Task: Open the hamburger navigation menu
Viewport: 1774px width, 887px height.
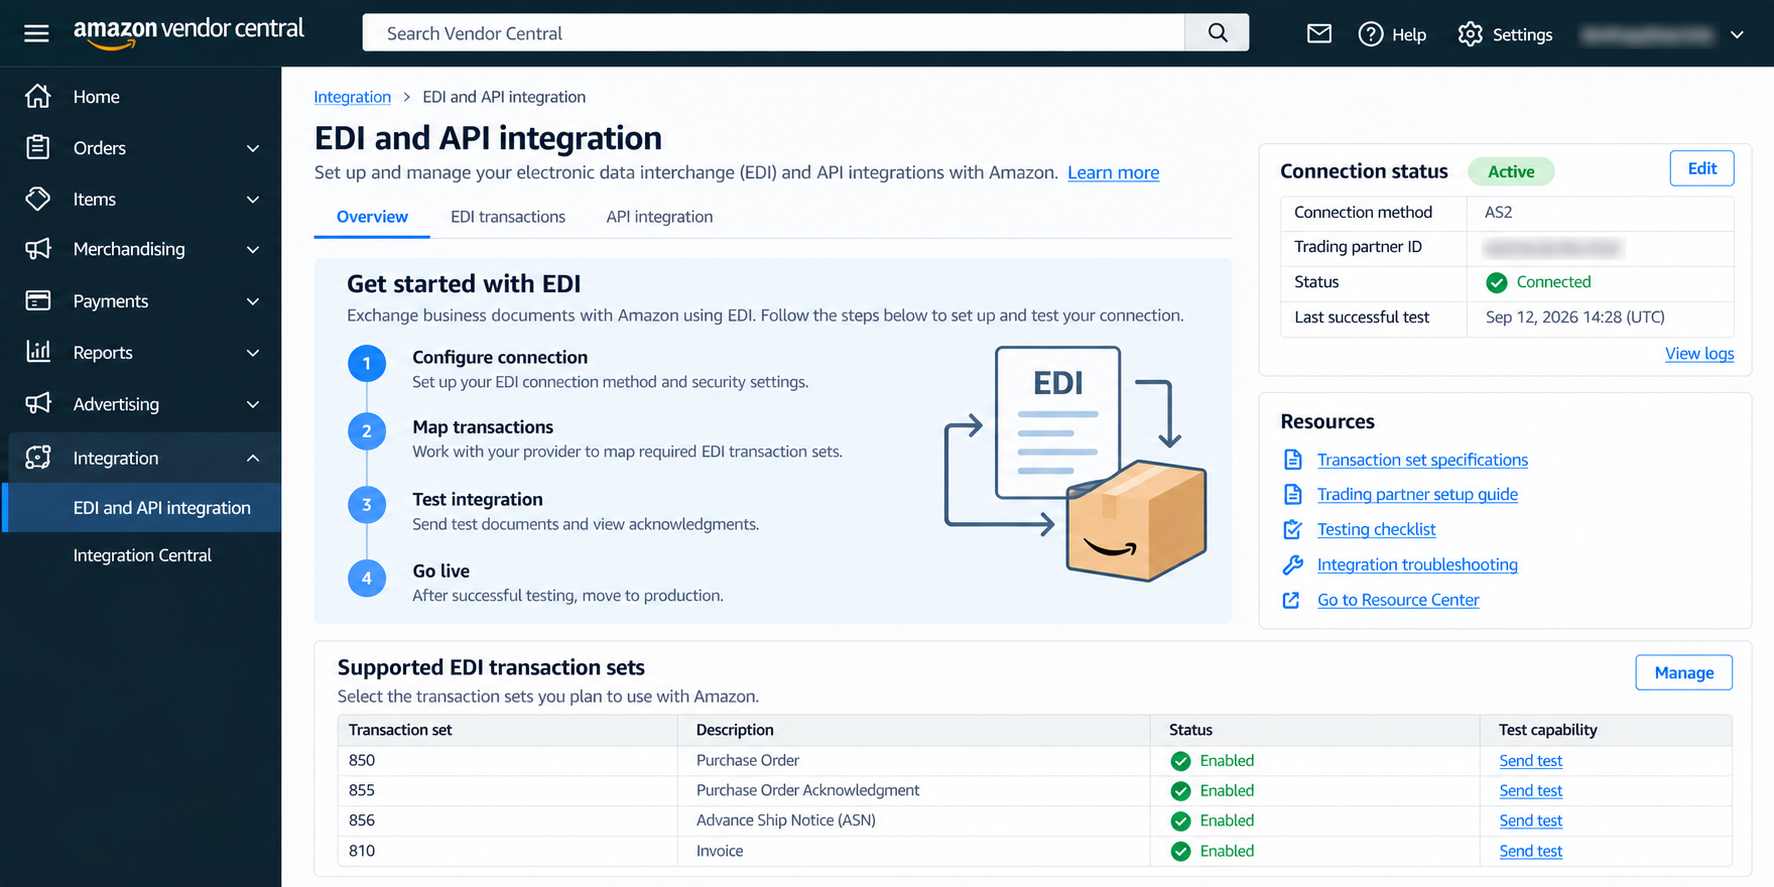Action: coord(37,34)
